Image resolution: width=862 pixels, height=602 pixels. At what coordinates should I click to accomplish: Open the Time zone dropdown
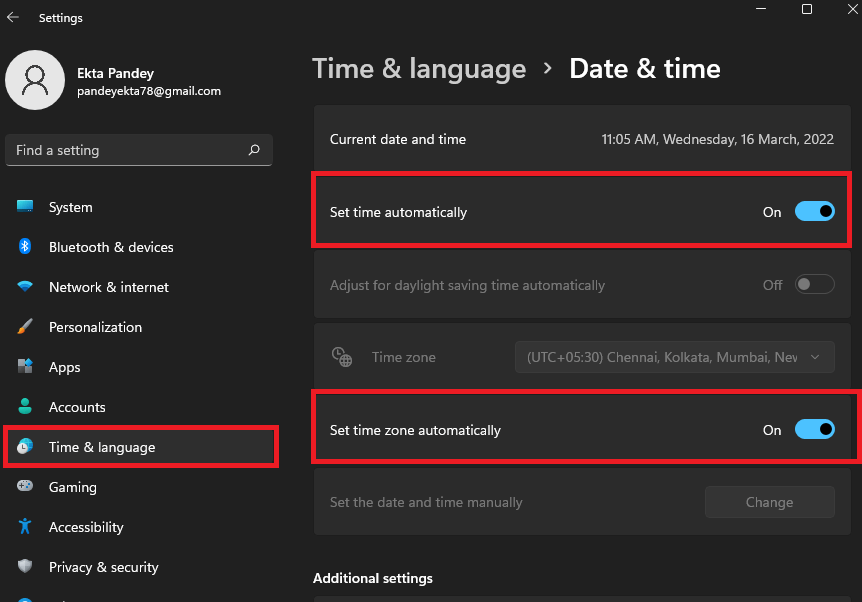[x=674, y=357]
